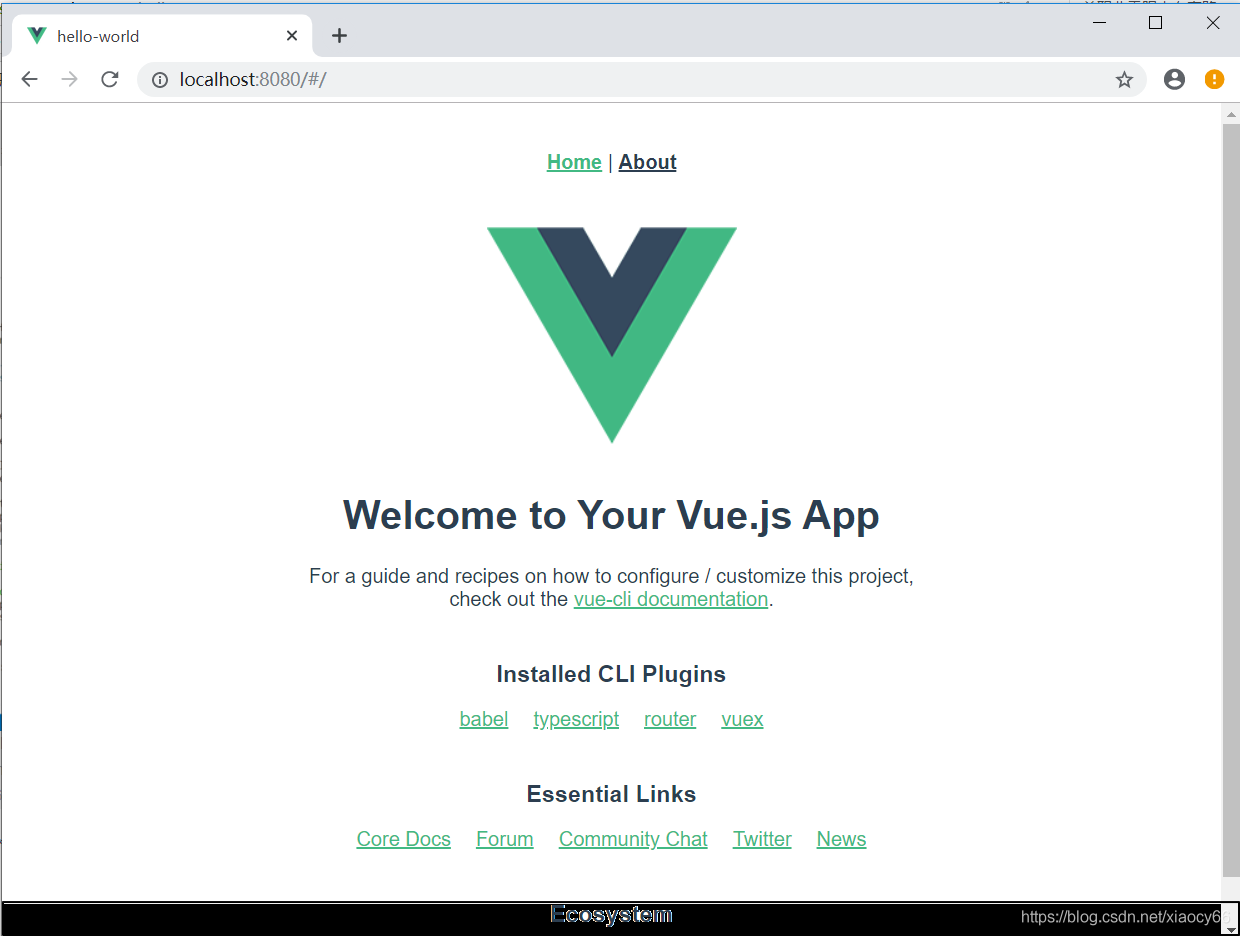Bookmark this page with the star icon
Screen dimensions: 1240x936
pos(1124,79)
